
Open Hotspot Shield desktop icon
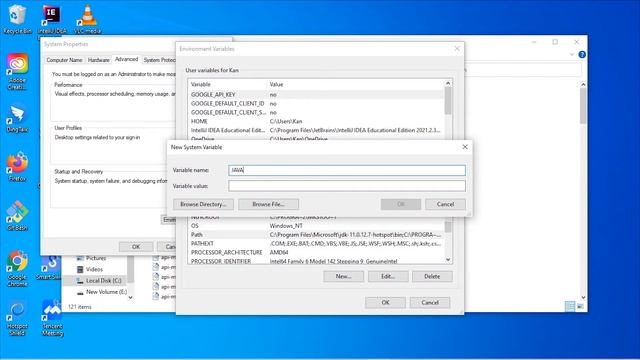coord(17,318)
